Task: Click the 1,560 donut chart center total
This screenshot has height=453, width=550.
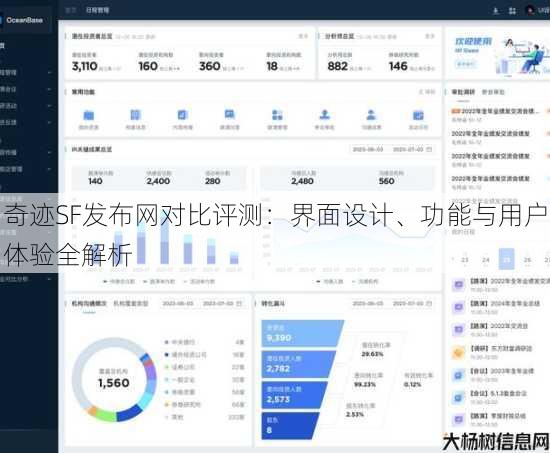Action: tap(114, 383)
